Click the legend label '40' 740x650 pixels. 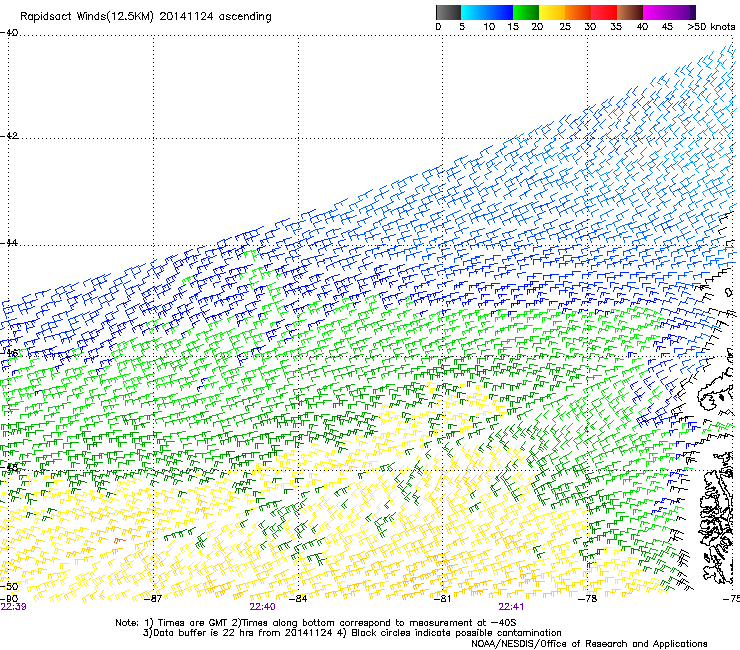tap(642, 27)
